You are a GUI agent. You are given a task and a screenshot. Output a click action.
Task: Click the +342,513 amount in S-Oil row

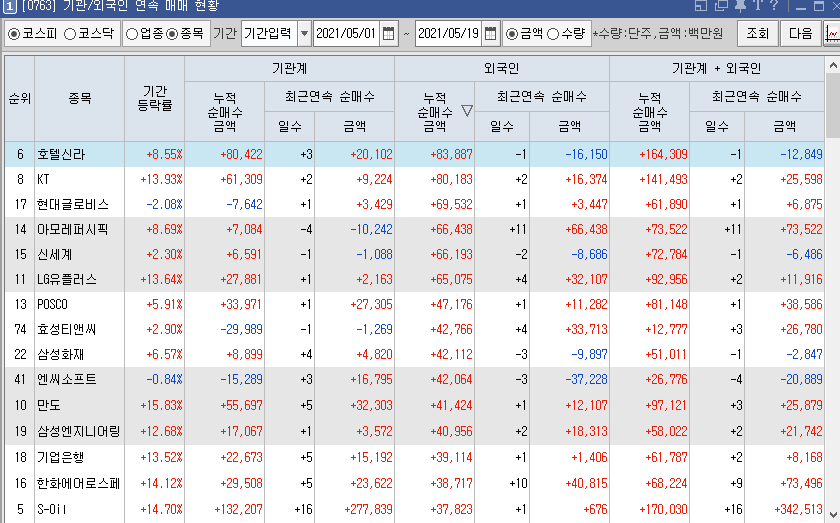click(798, 509)
